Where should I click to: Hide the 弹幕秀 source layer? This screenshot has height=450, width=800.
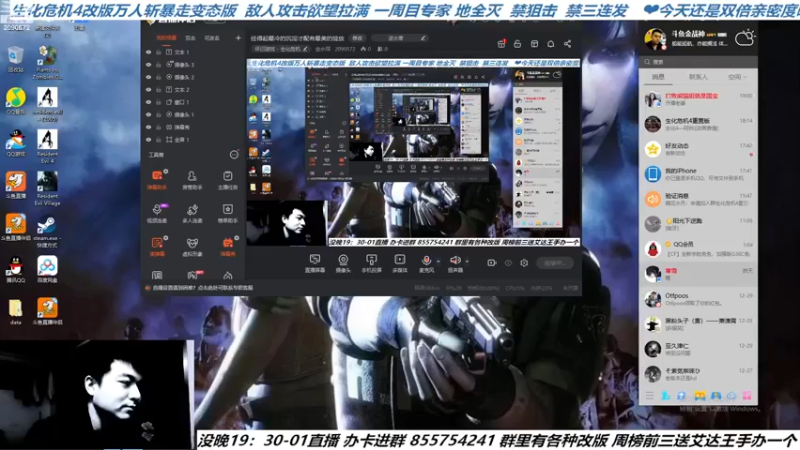tap(148, 127)
